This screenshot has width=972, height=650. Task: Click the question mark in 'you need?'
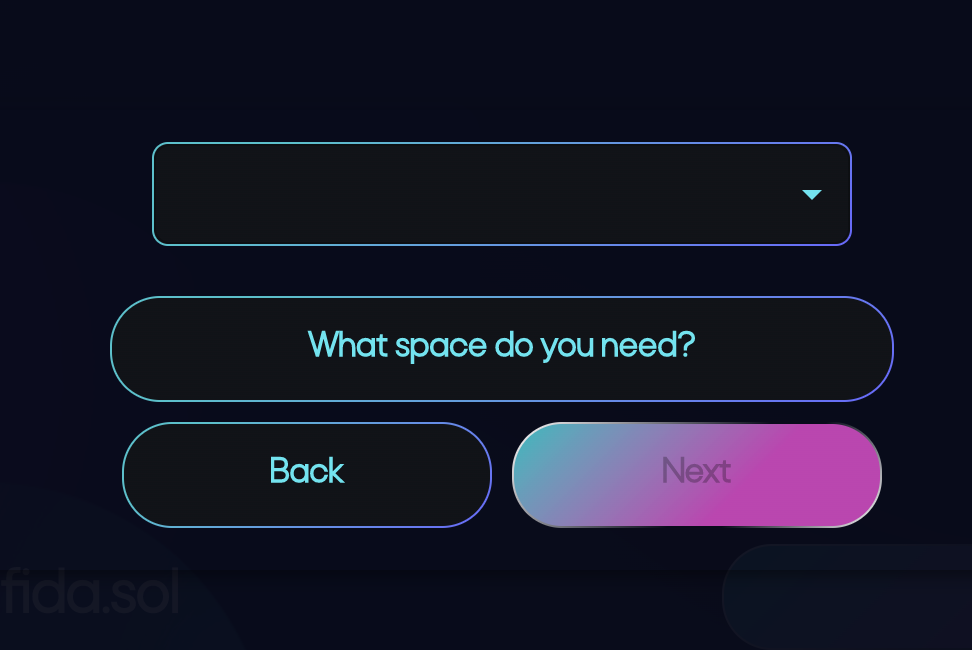(x=687, y=344)
